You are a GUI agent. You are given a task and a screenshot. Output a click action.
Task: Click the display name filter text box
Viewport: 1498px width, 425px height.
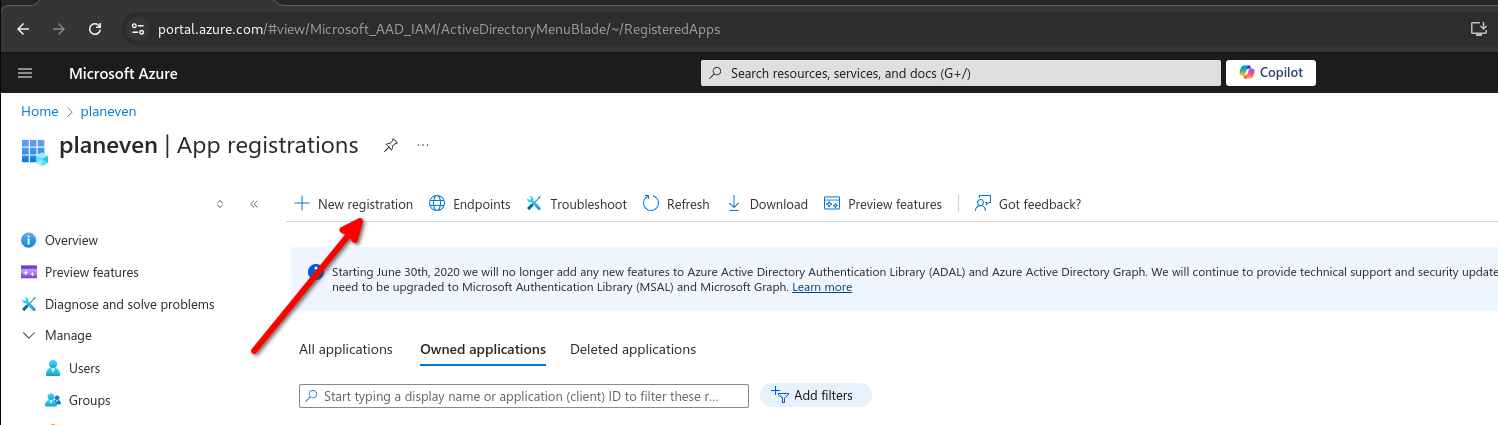524,396
